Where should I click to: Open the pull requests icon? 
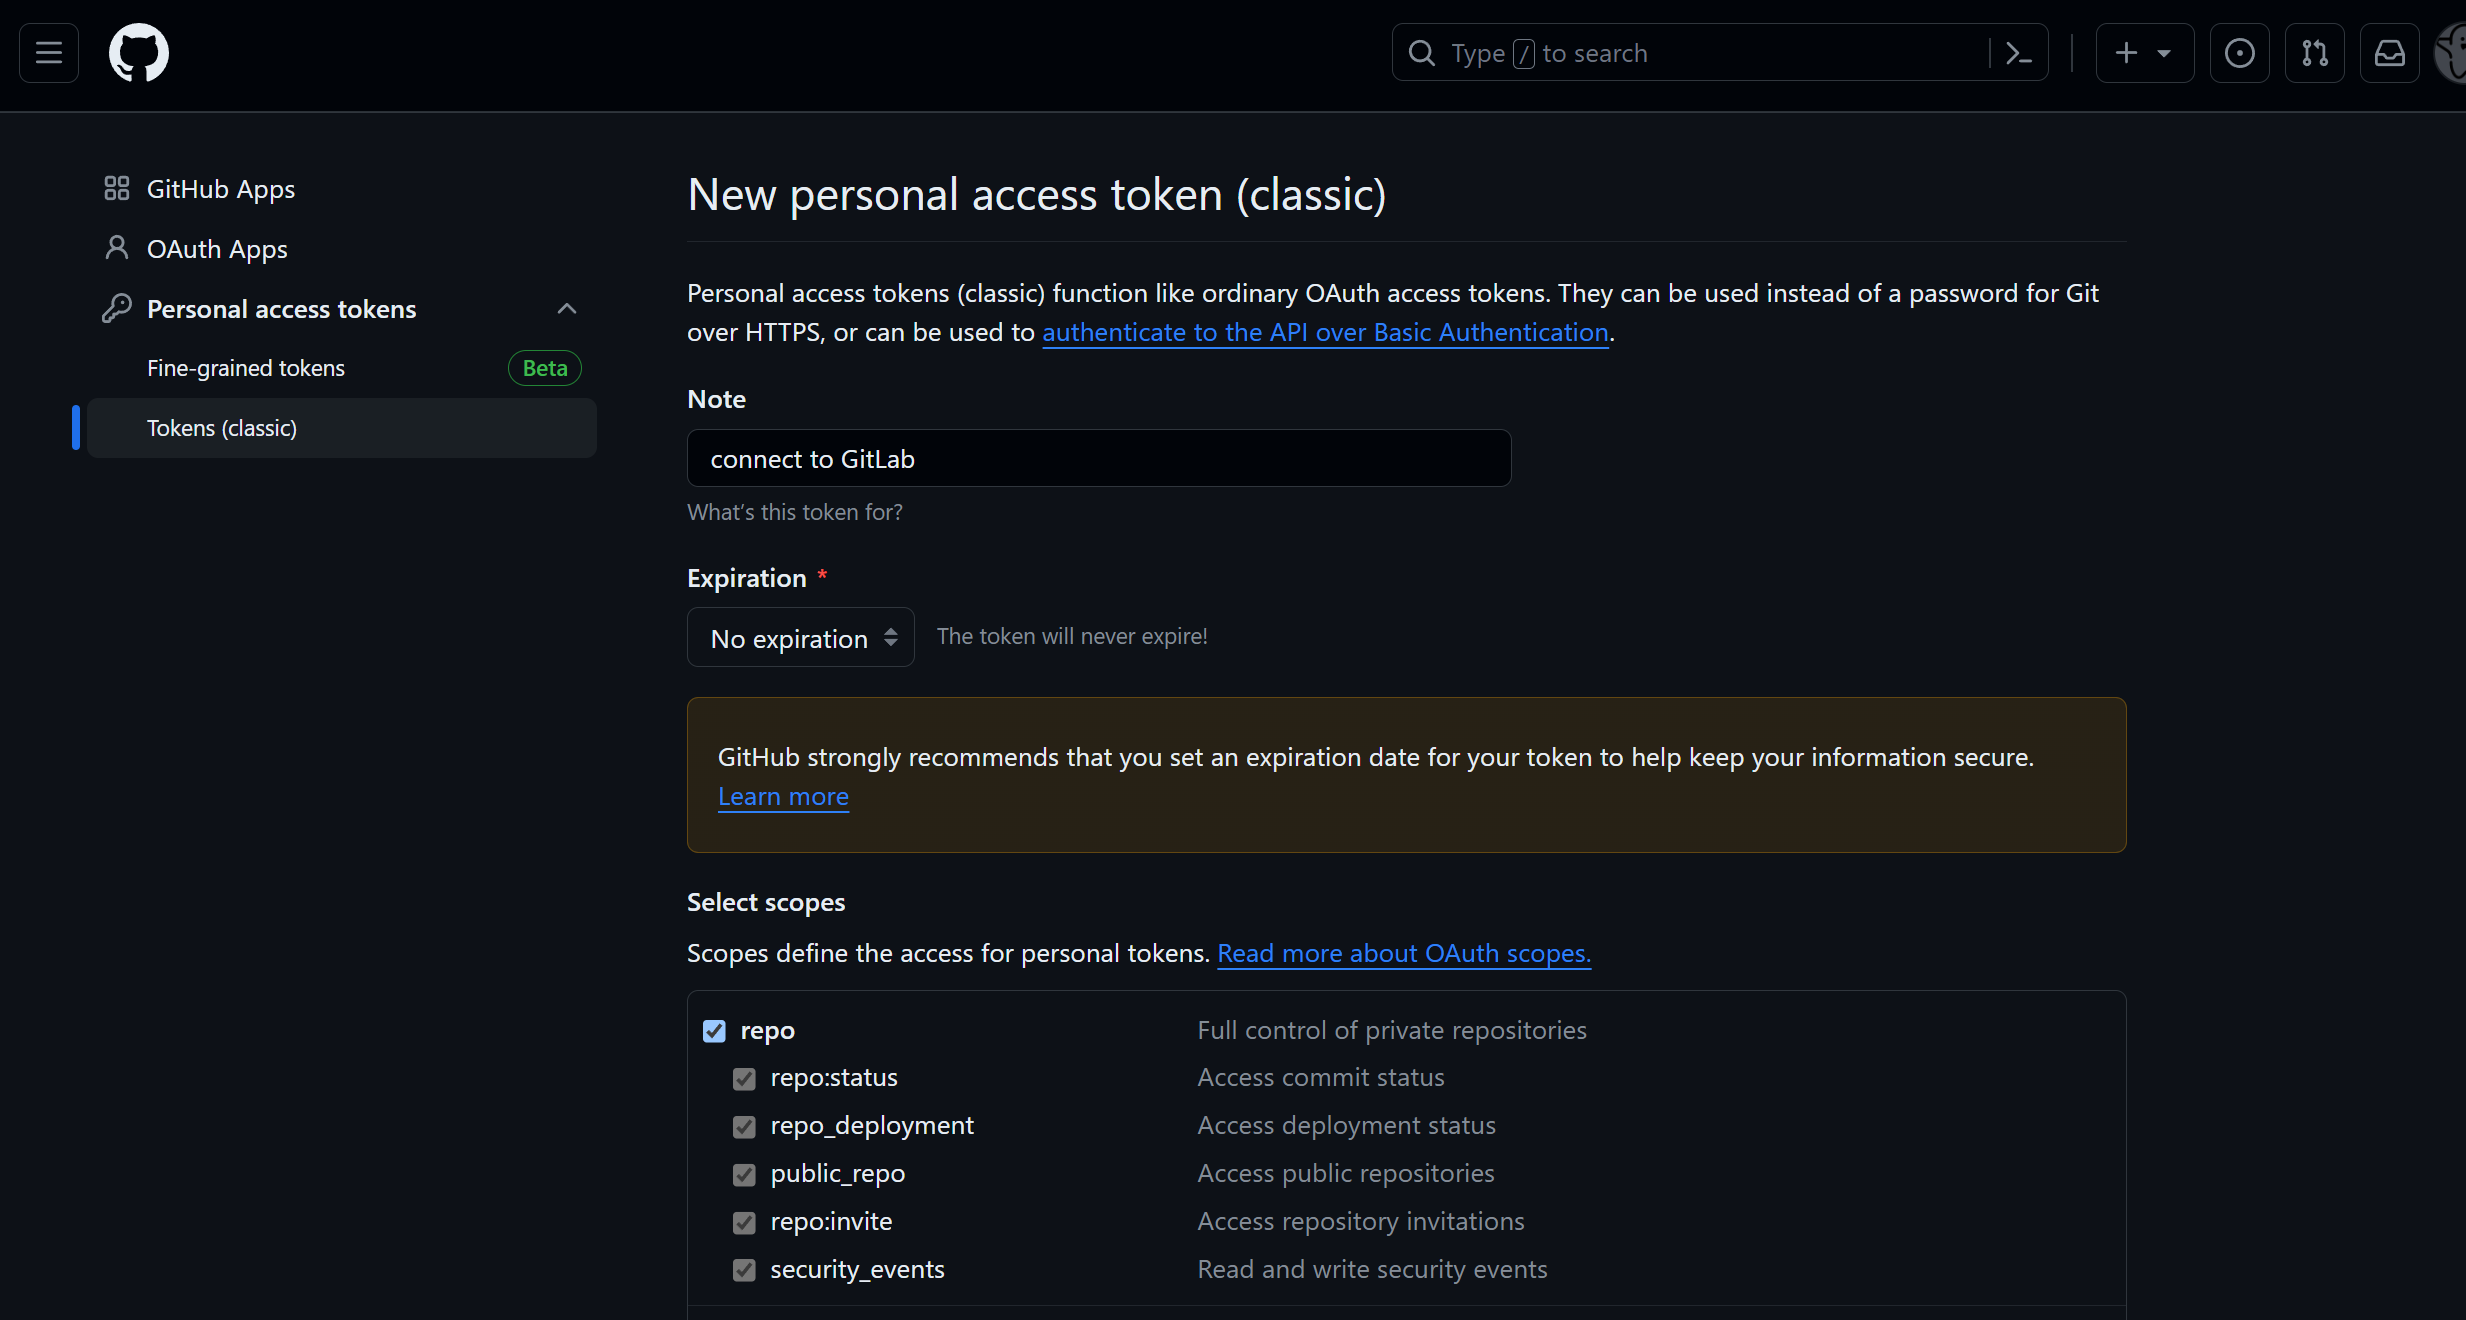pyautogui.click(x=2315, y=53)
